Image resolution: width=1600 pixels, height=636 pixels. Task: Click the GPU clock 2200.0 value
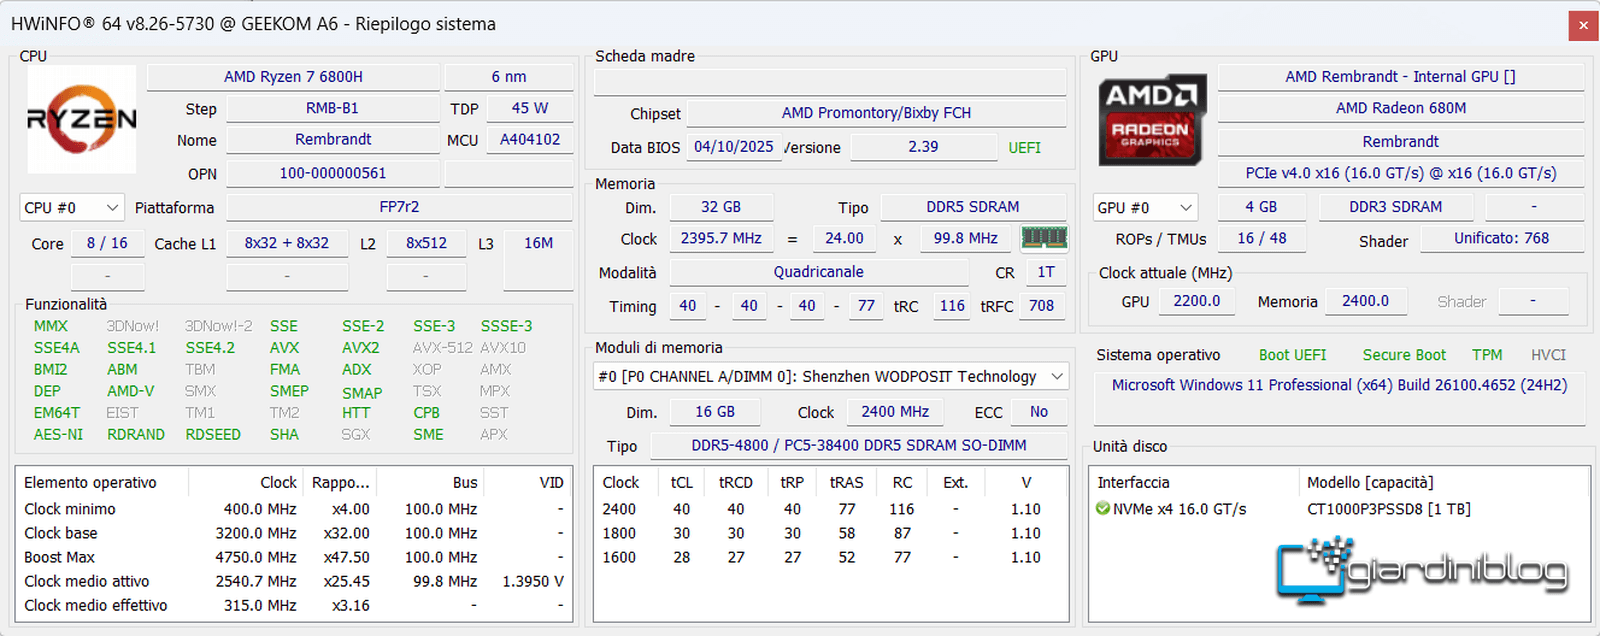pos(1197,301)
